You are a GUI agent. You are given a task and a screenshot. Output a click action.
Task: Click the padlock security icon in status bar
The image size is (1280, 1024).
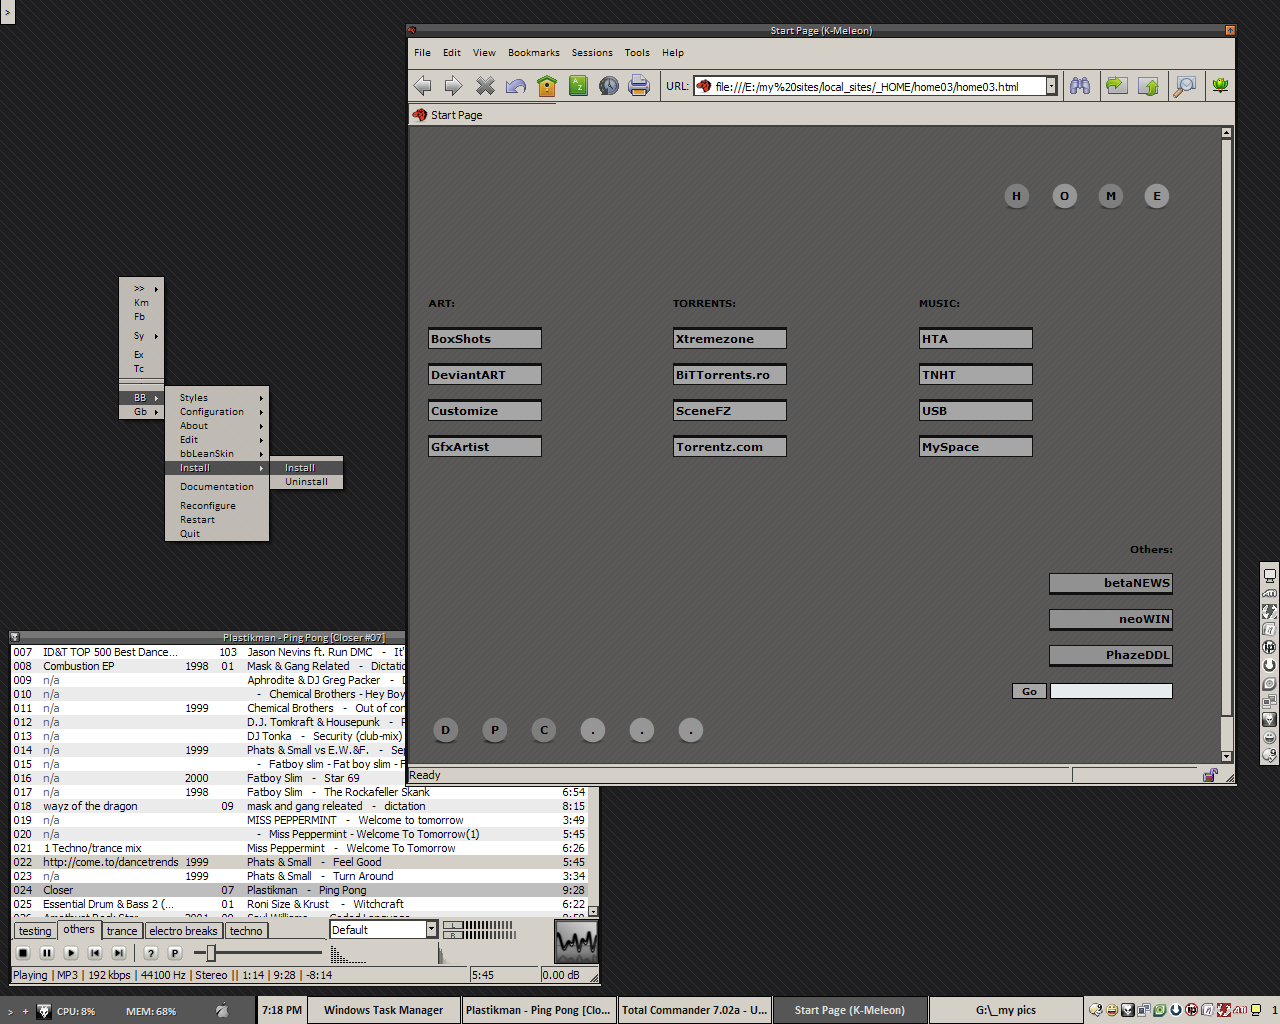click(x=1210, y=775)
